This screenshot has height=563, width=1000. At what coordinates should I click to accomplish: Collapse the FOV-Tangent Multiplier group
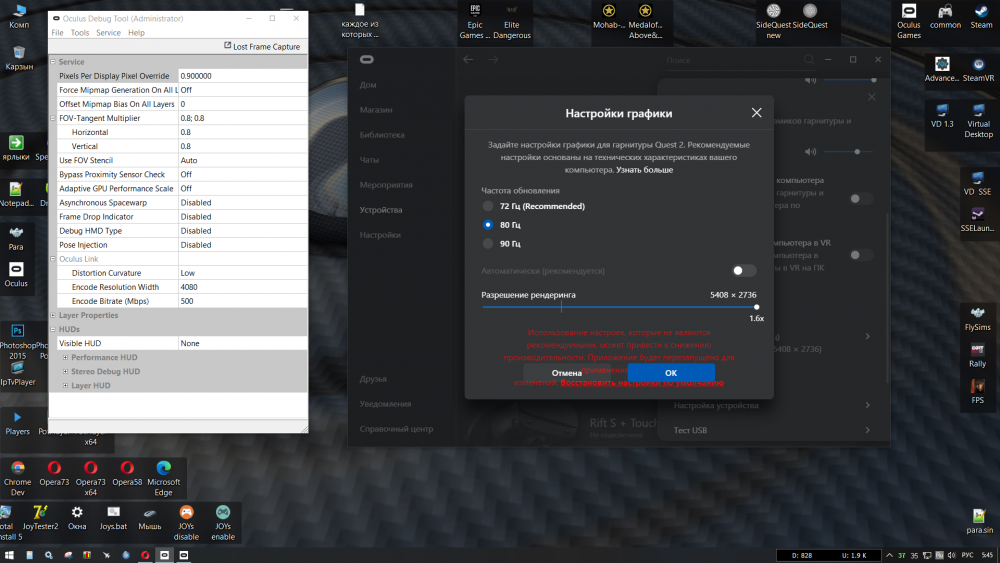[53, 118]
